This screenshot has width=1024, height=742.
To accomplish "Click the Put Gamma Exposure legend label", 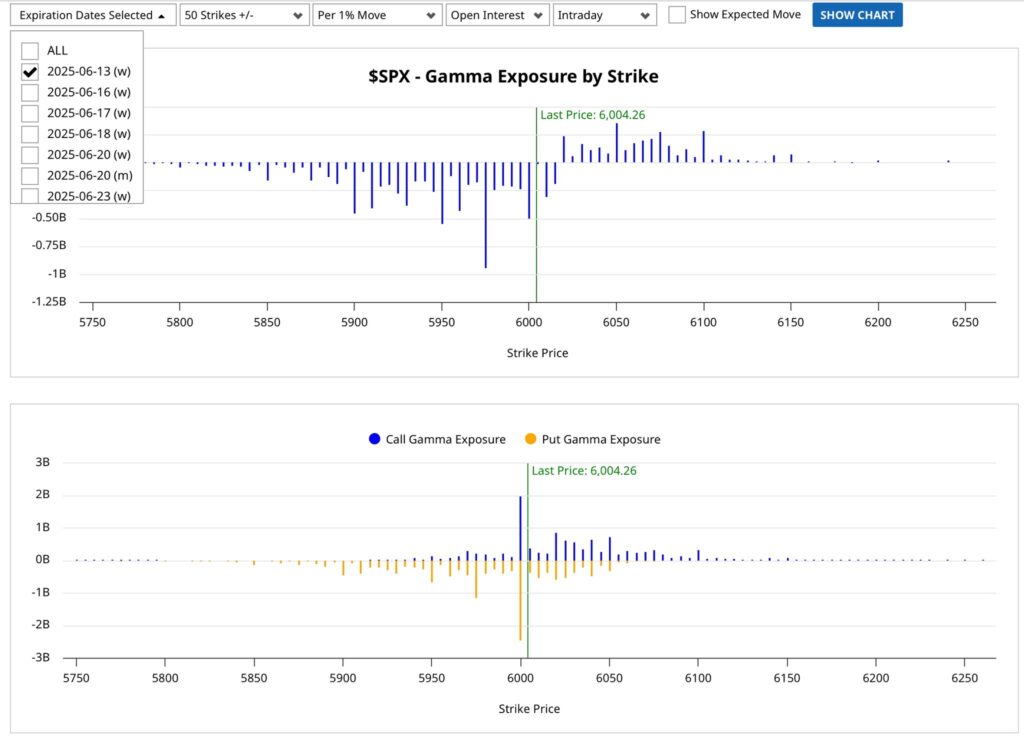I will pos(600,439).
